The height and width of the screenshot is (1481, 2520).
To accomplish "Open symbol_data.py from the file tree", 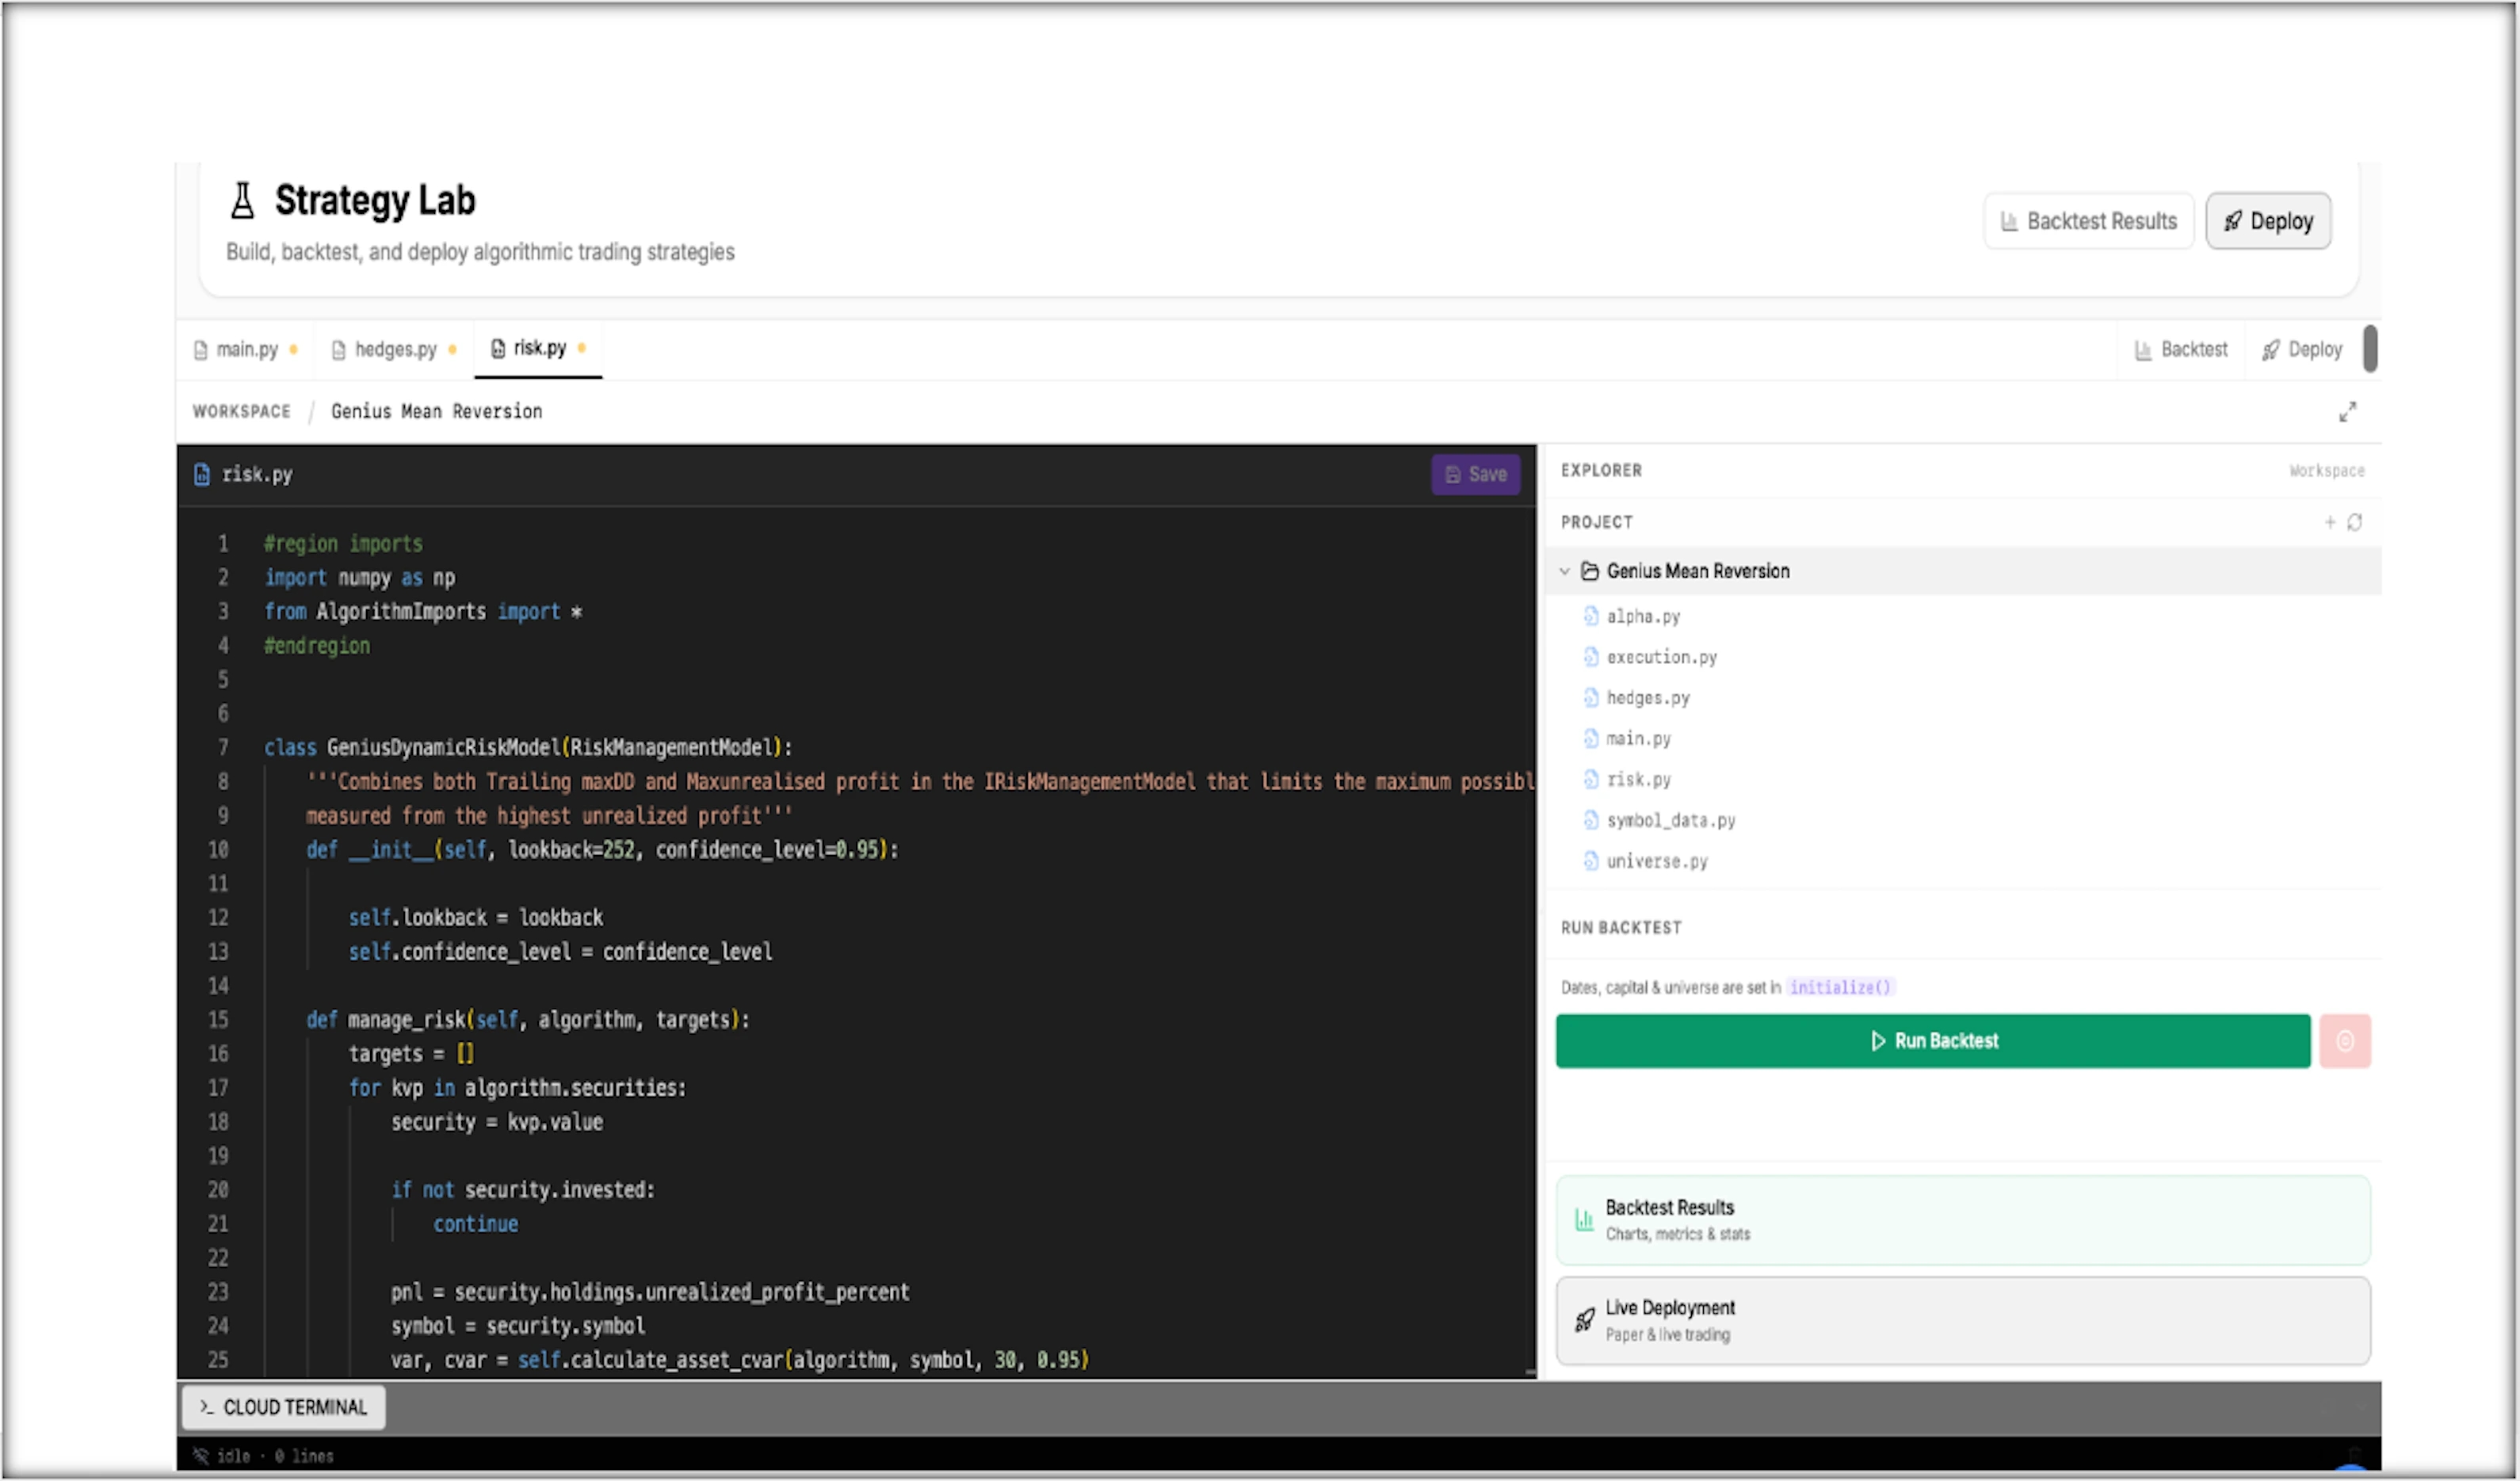I will [1670, 821].
